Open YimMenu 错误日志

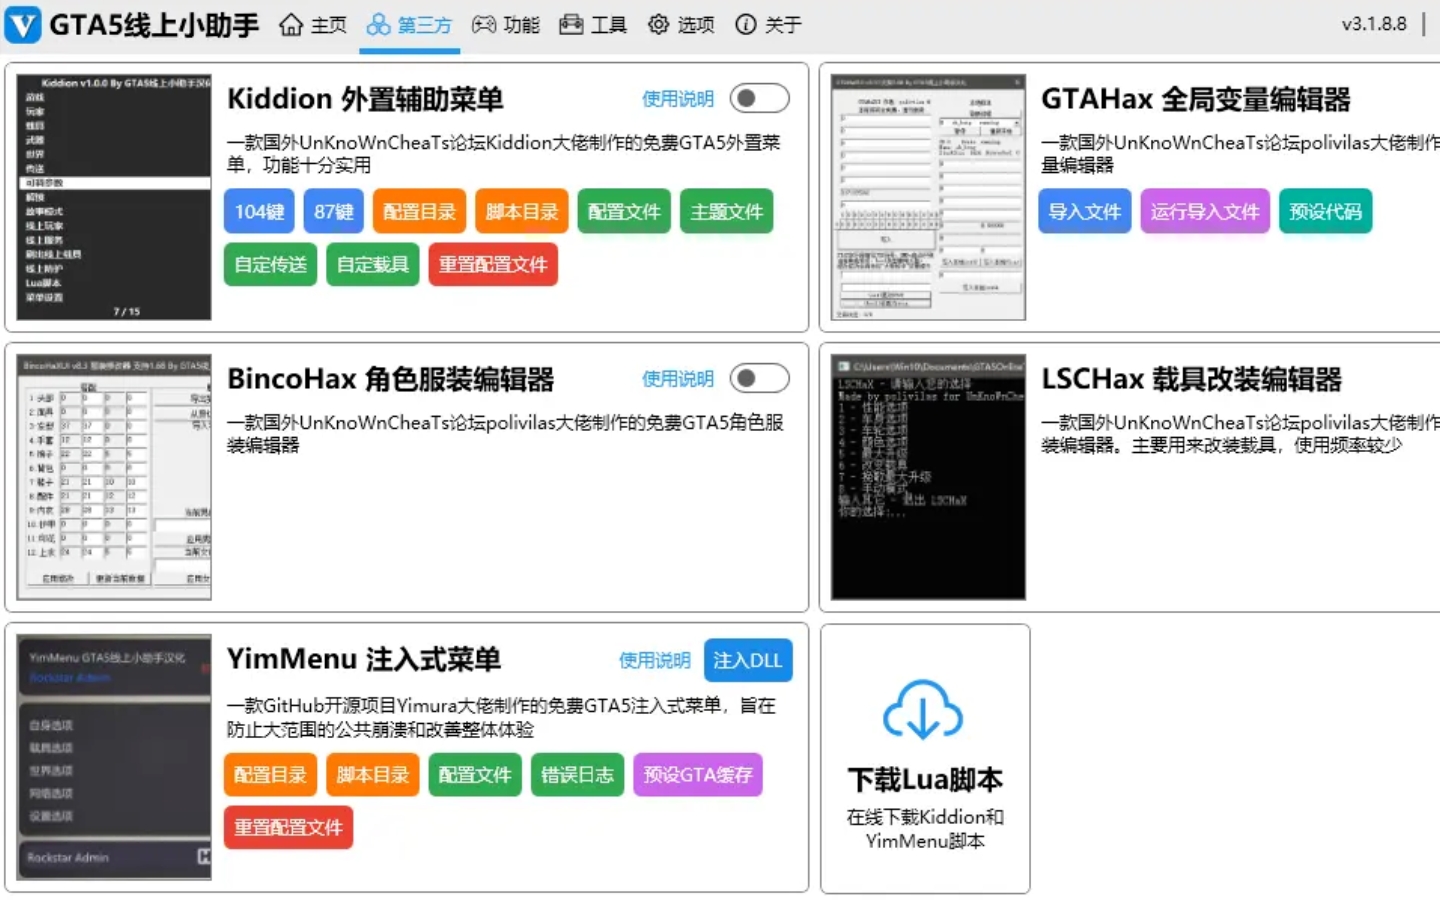578,774
